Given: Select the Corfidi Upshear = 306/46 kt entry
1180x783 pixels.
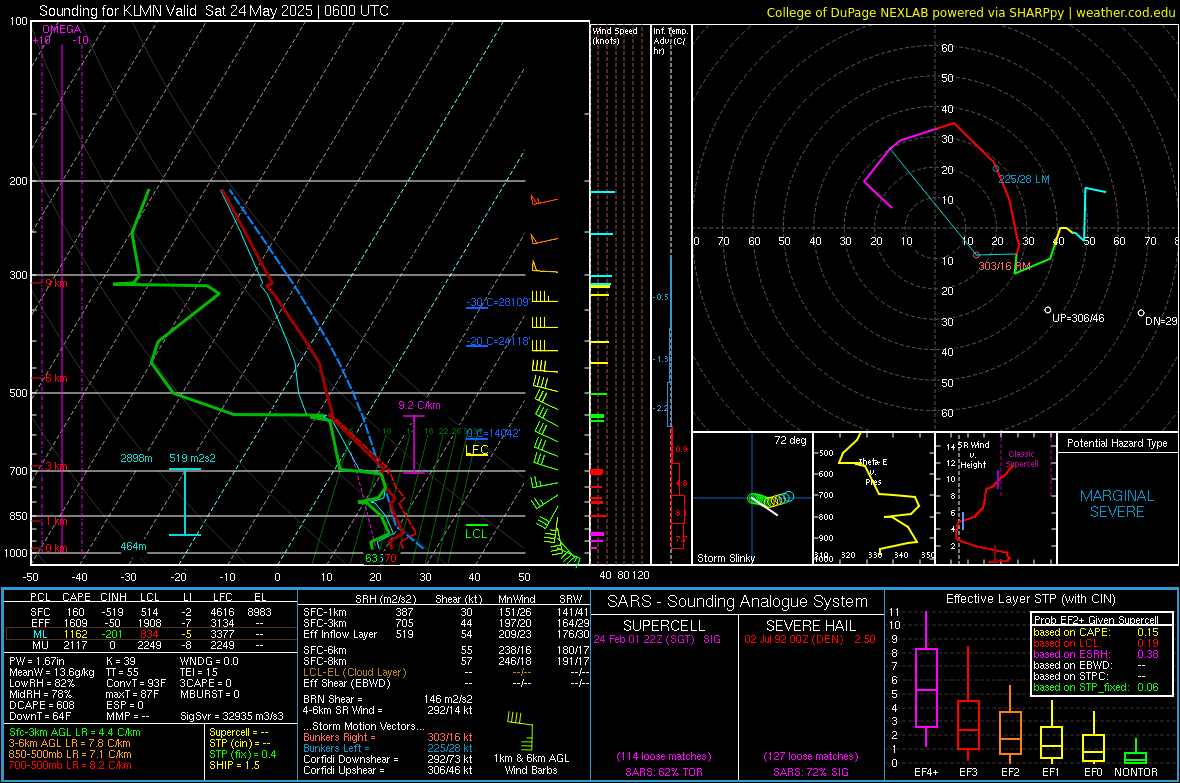Looking at the screenshot, I should coord(388,769).
